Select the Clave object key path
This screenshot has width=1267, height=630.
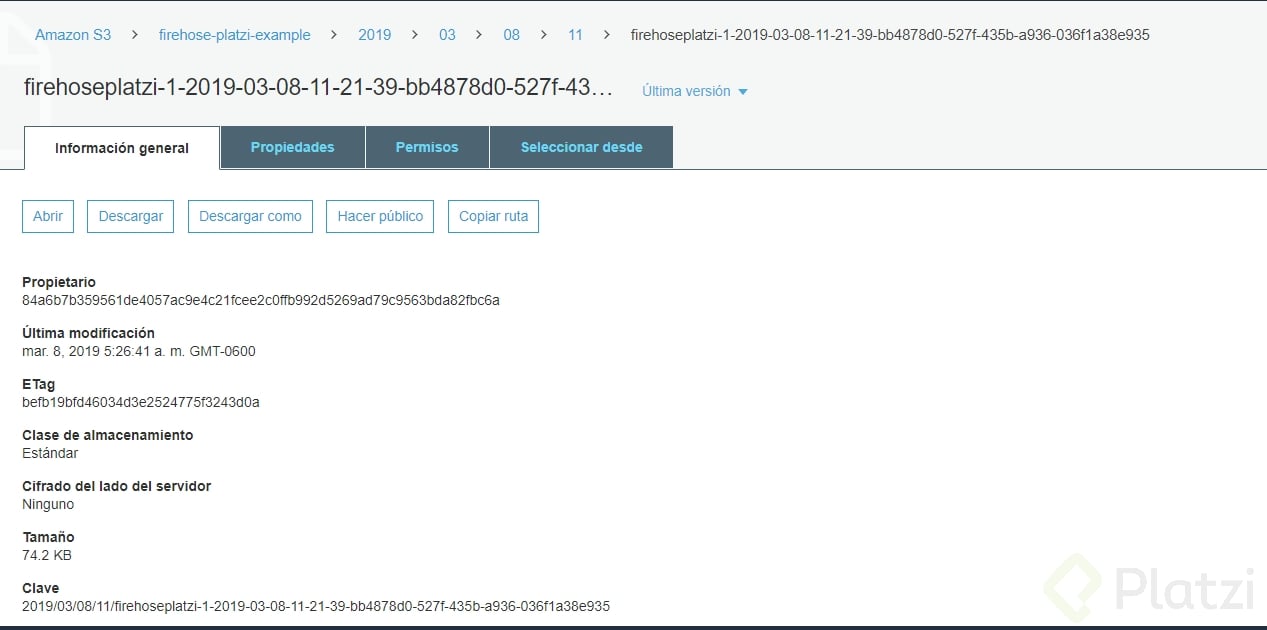point(316,606)
